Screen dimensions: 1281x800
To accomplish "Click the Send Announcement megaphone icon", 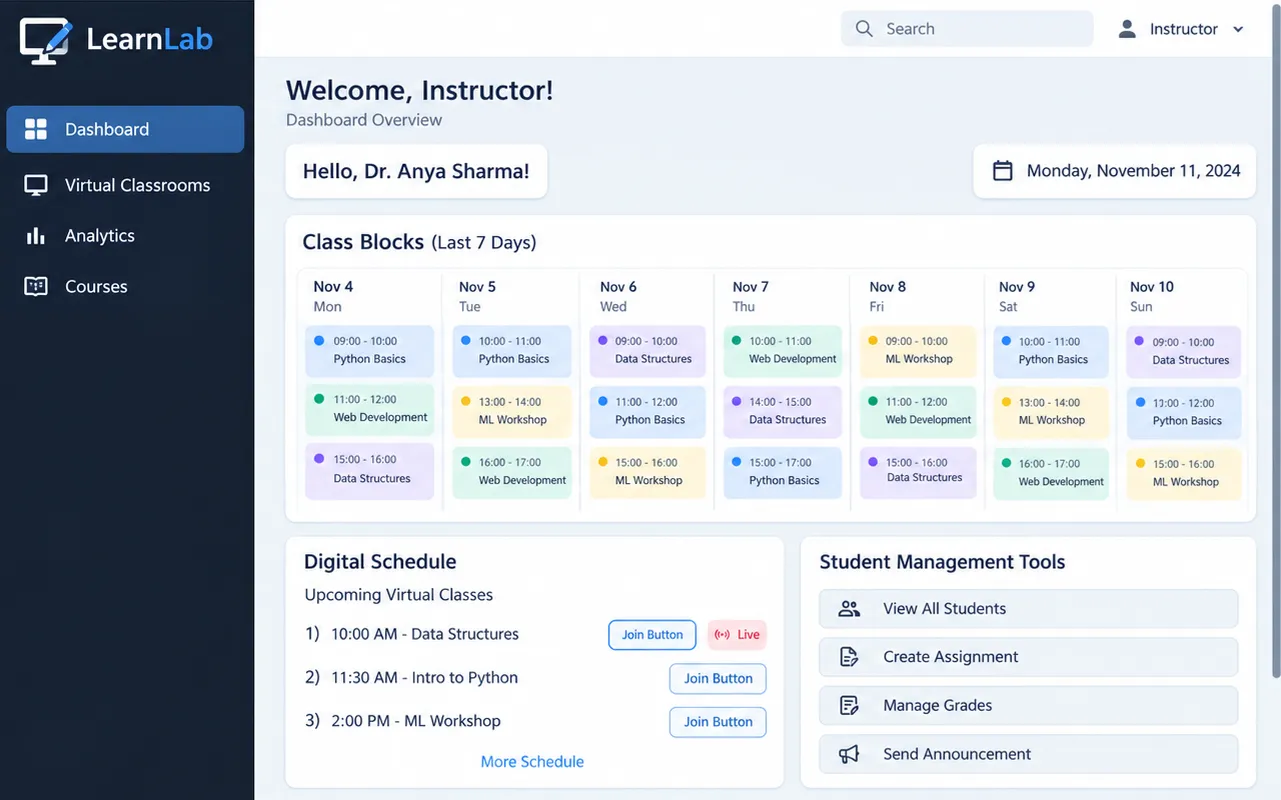I will 849,754.
